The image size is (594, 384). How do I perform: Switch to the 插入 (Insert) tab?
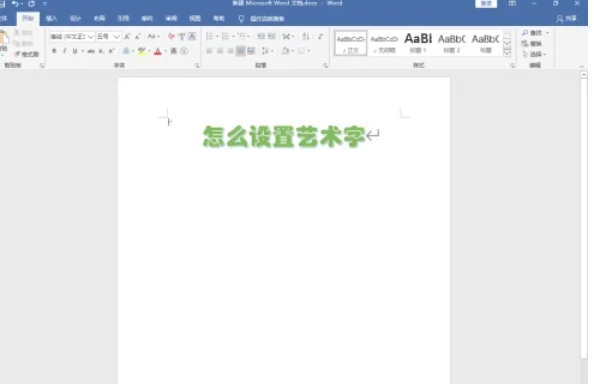pos(52,18)
